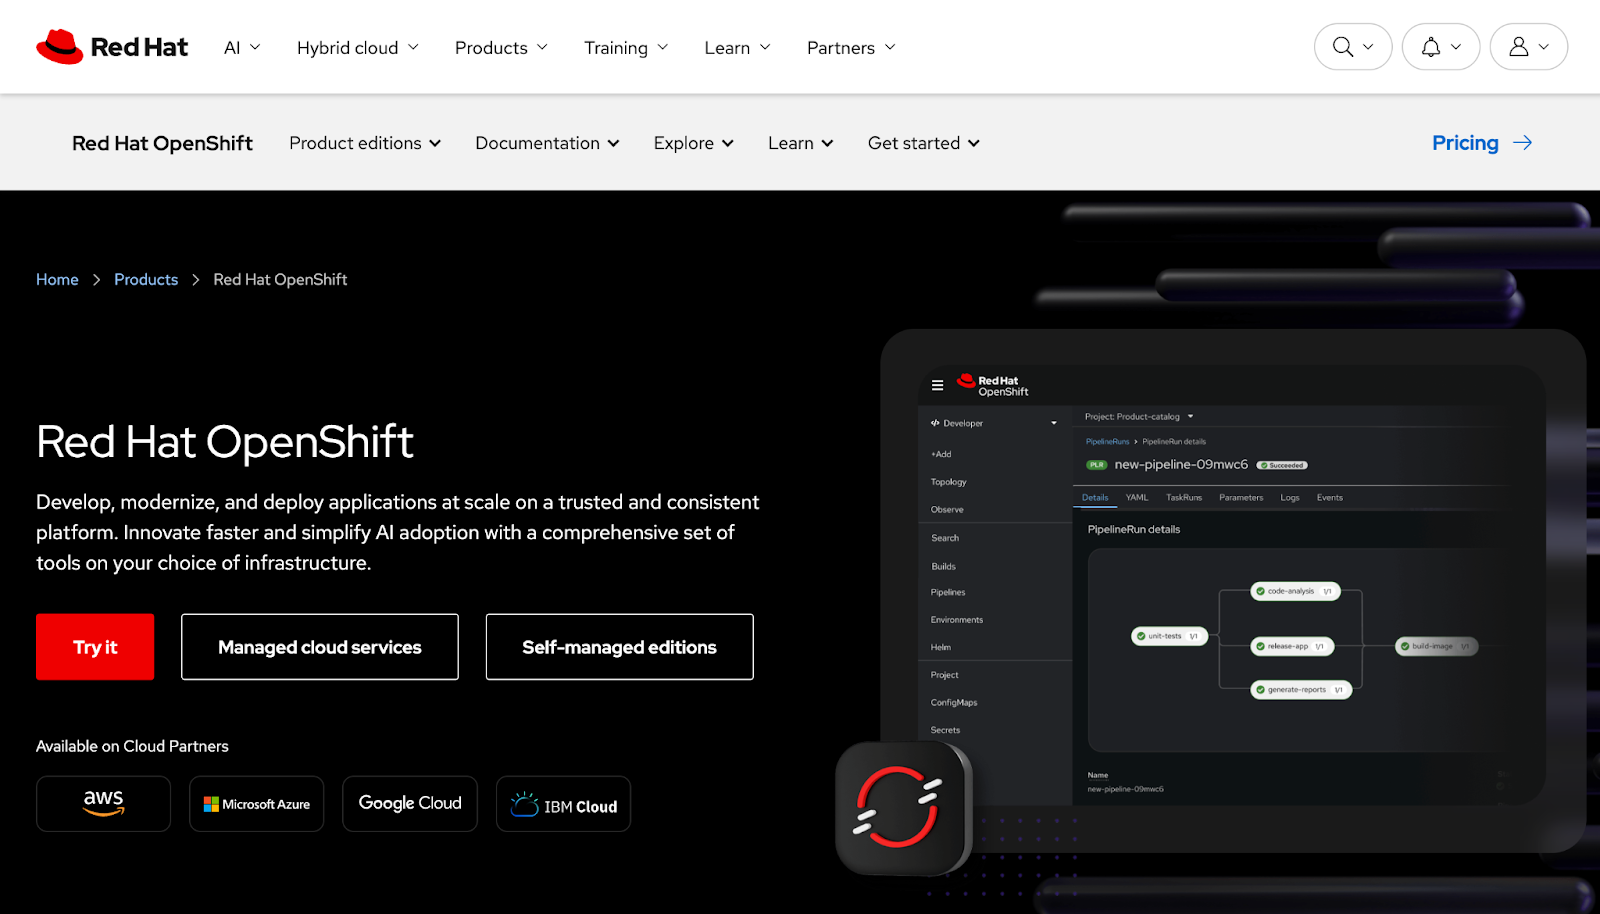This screenshot has width=1600, height=914.
Task: Click the Try it button
Action: tap(95, 647)
